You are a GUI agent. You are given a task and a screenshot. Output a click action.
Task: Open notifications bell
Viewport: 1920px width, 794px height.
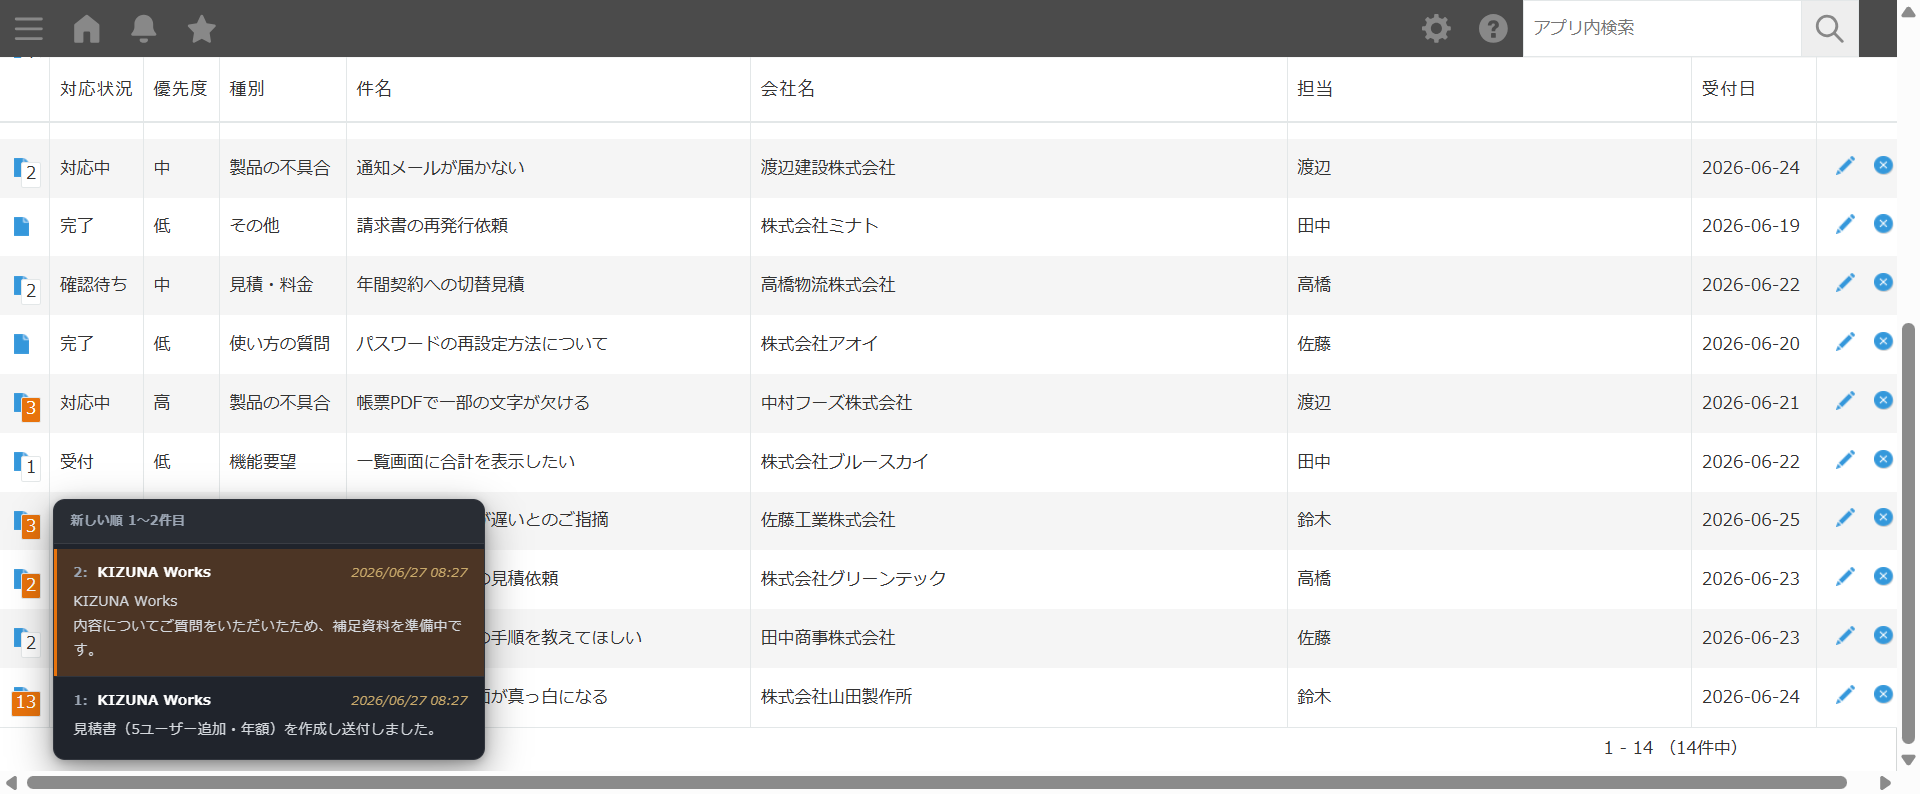pyautogui.click(x=144, y=29)
